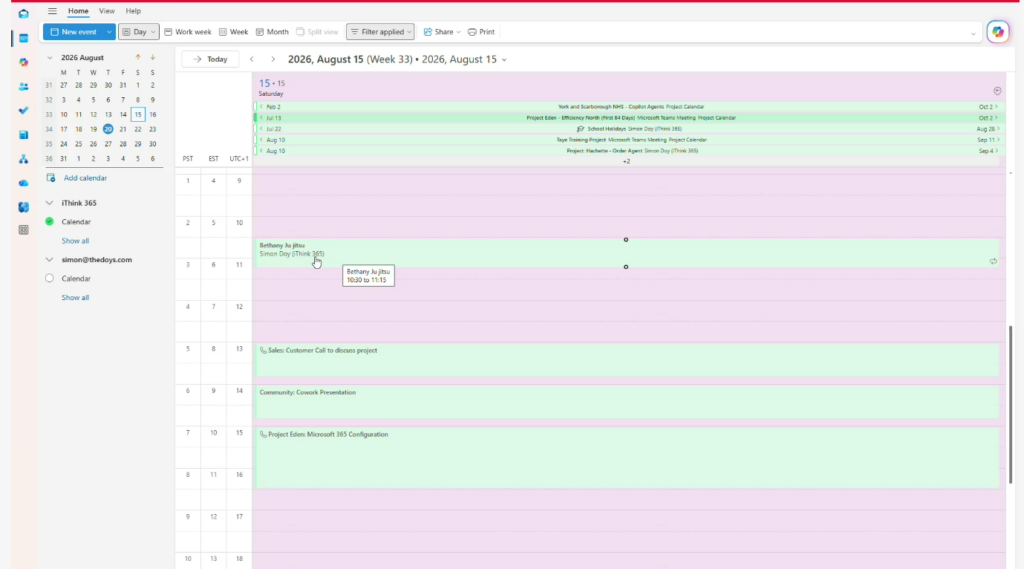
Task: Open the Org Explorer icon in sidebar
Action: (24, 159)
